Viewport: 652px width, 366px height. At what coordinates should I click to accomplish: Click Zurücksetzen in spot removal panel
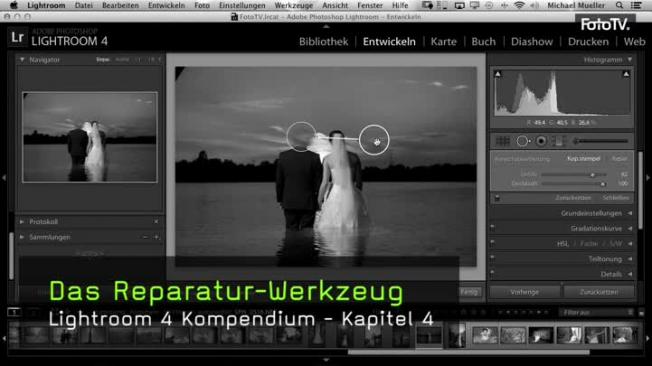(x=573, y=198)
